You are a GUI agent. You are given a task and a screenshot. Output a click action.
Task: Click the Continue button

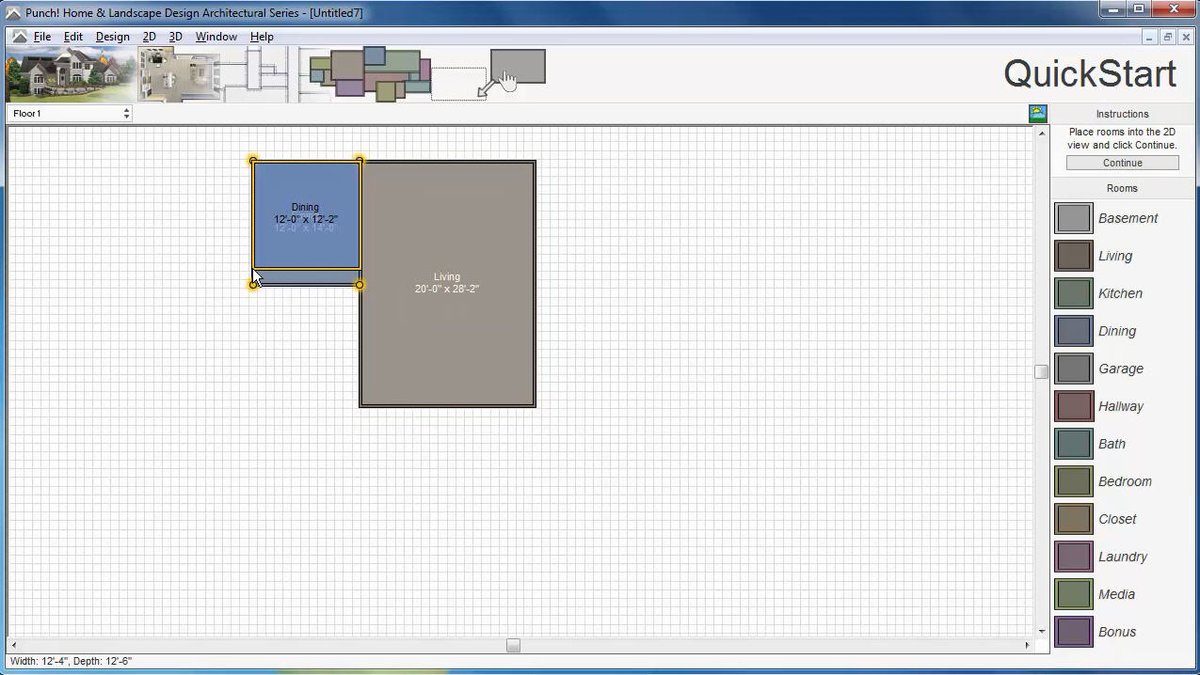coord(1122,163)
